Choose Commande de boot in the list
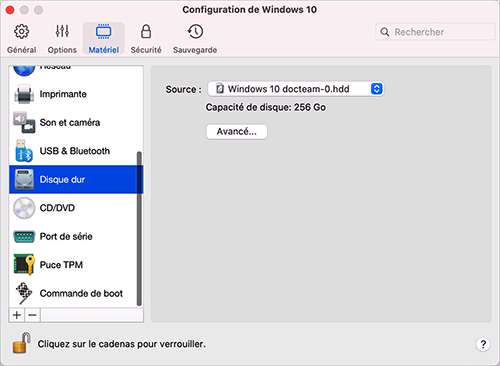Viewport: 500px width, 366px height. (x=76, y=293)
